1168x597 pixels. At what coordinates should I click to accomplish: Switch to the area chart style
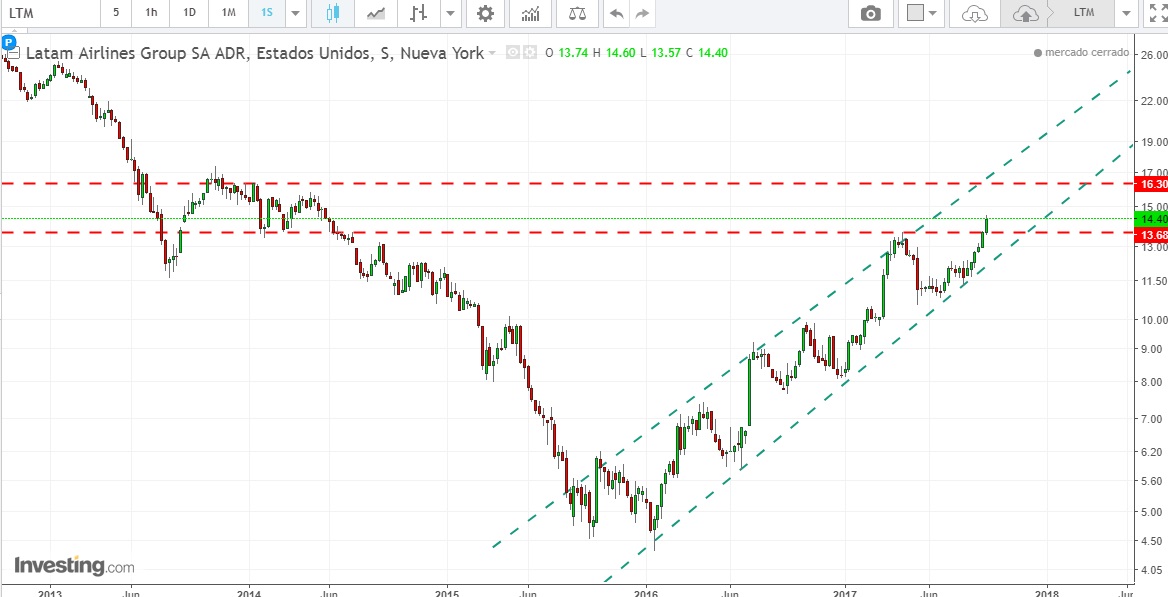pyautogui.click(x=376, y=13)
